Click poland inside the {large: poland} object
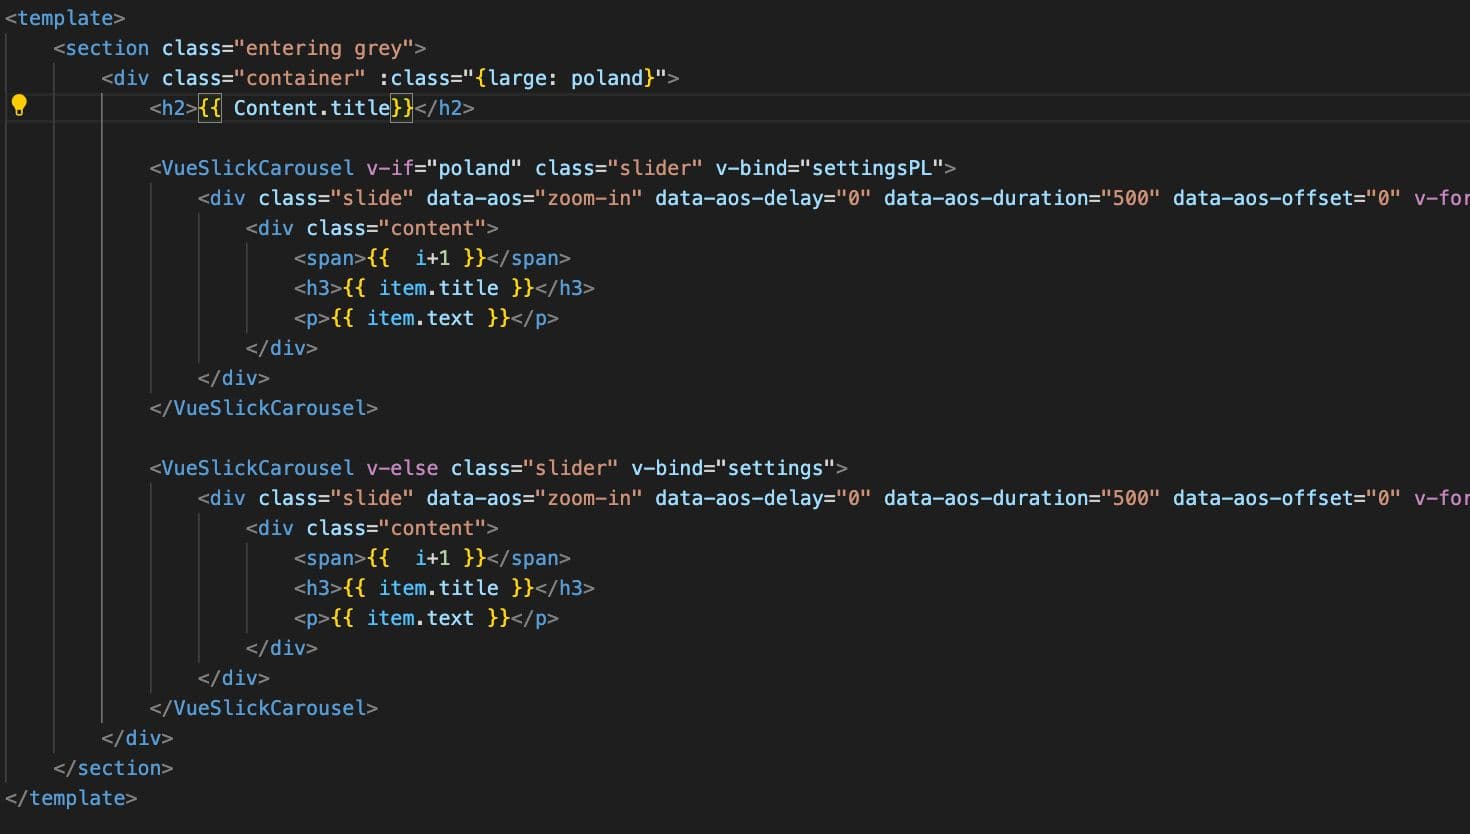 pos(607,78)
